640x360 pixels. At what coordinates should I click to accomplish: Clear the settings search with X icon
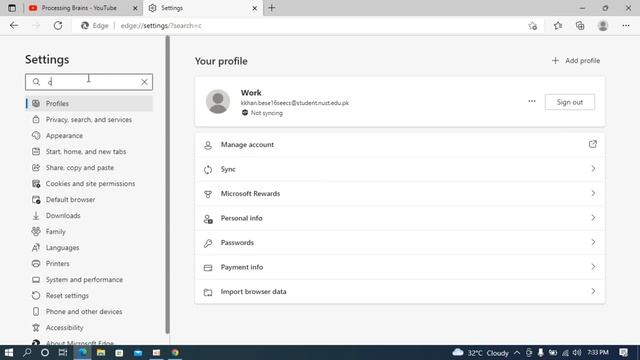(x=144, y=82)
